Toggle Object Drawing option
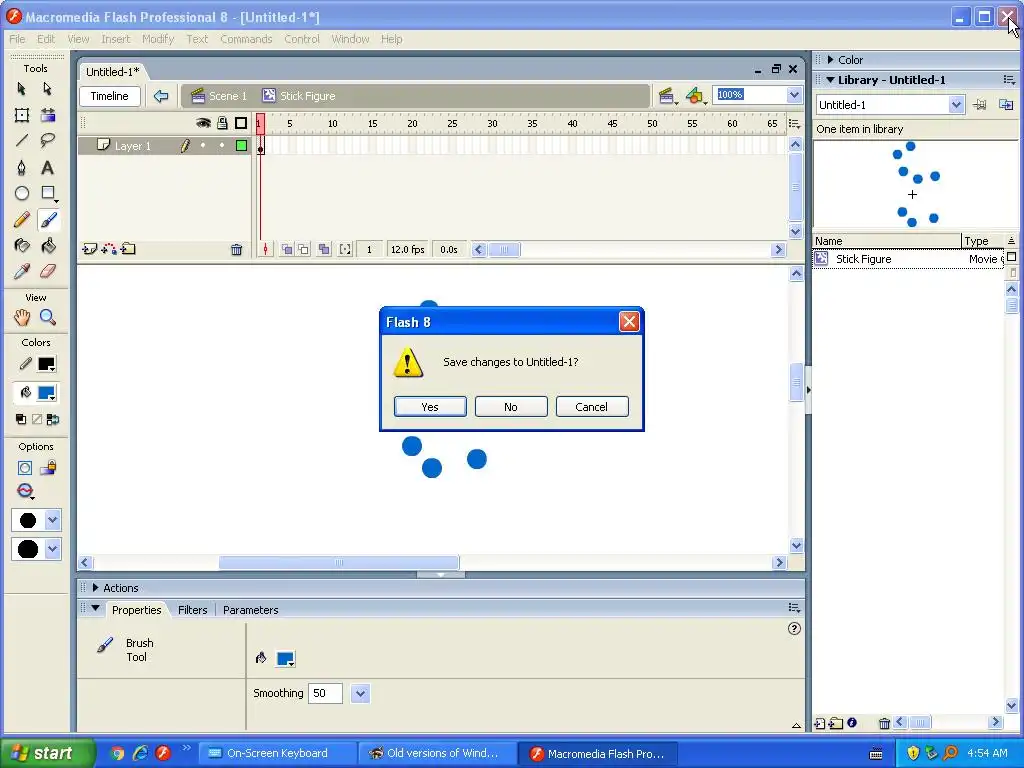The height and width of the screenshot is (768, 1024). click(x=25, y=468)
